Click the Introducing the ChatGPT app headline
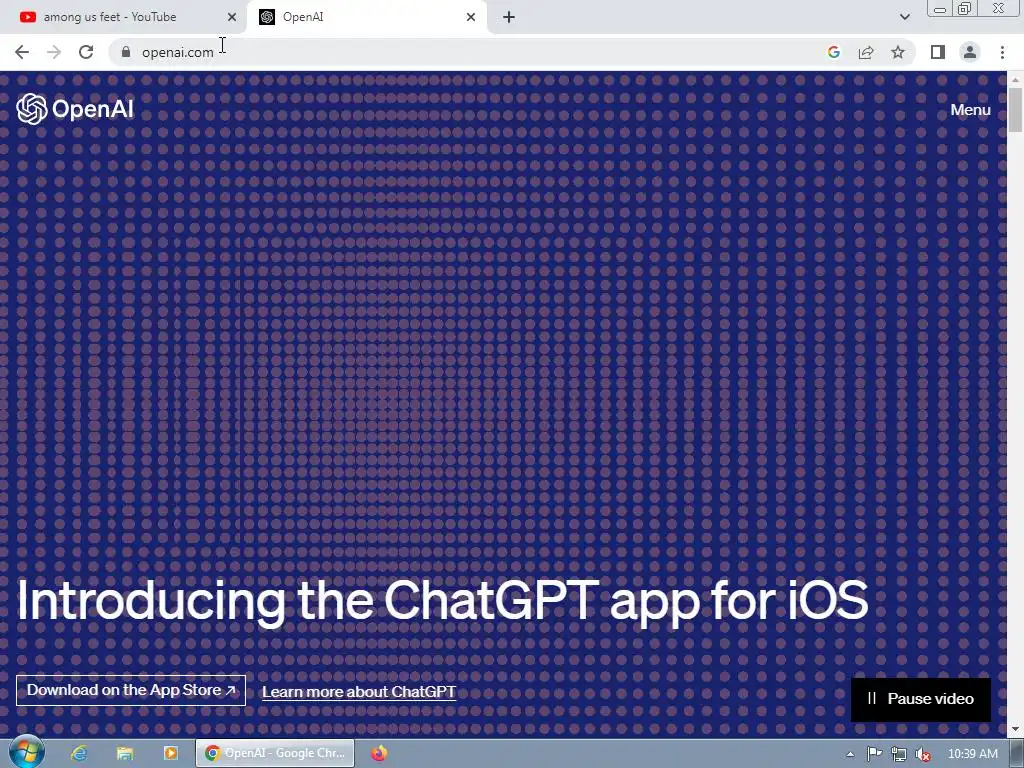Image resolution: width=1024 pixels, height=768 pixels. [442, 601]
